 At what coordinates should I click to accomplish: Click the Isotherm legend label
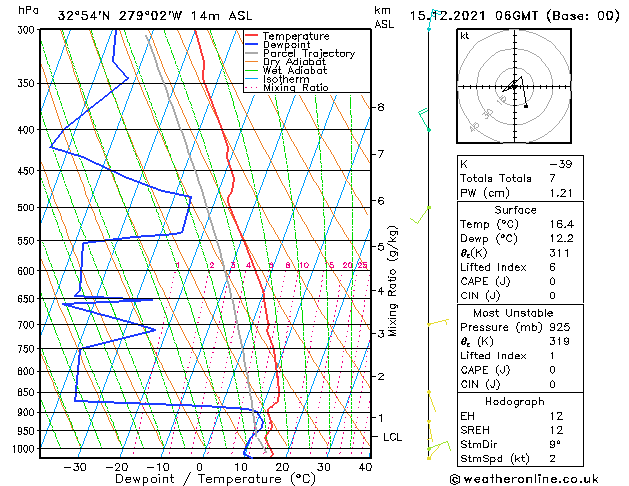(x=286, y=79)
